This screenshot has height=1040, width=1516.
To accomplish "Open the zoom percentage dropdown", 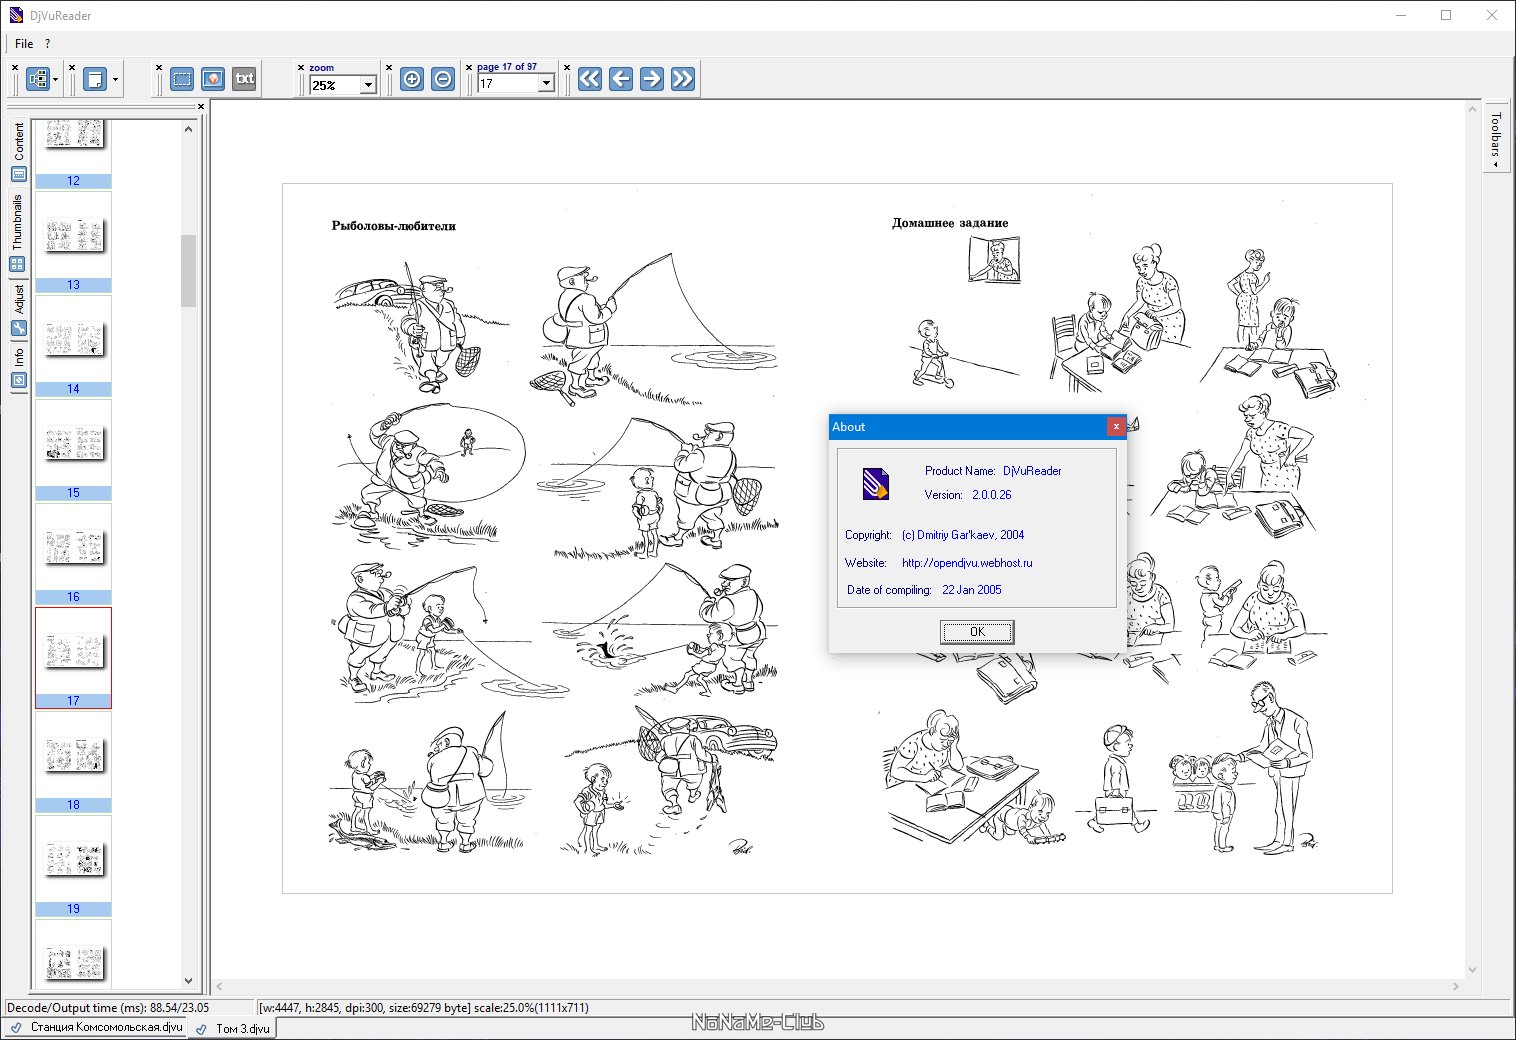I will pos(368,86).
